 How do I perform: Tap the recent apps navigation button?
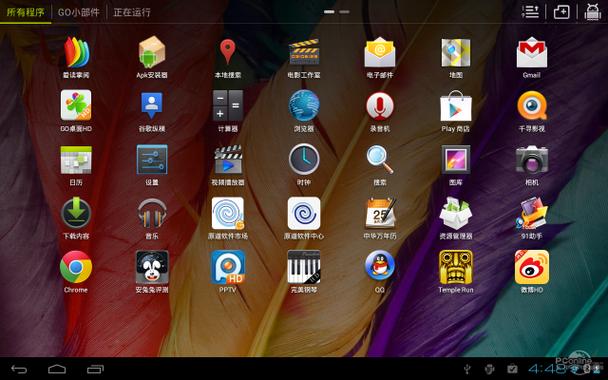click(x=95, y=369)
